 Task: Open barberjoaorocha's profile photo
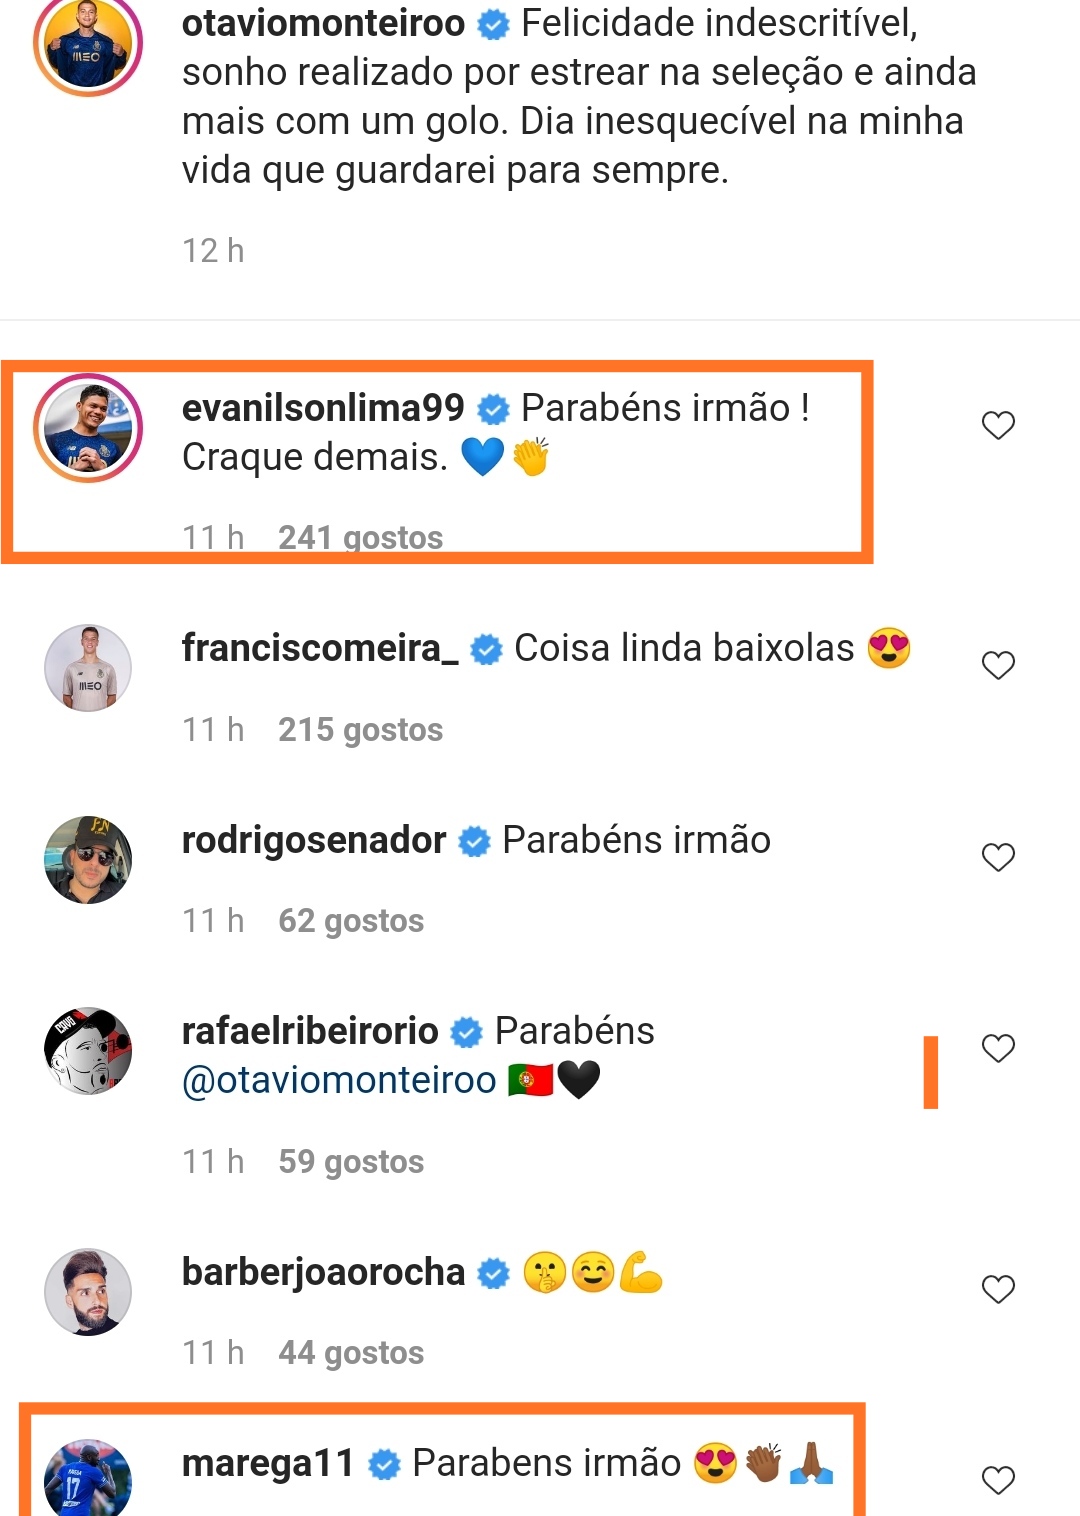pos(88,1292)
